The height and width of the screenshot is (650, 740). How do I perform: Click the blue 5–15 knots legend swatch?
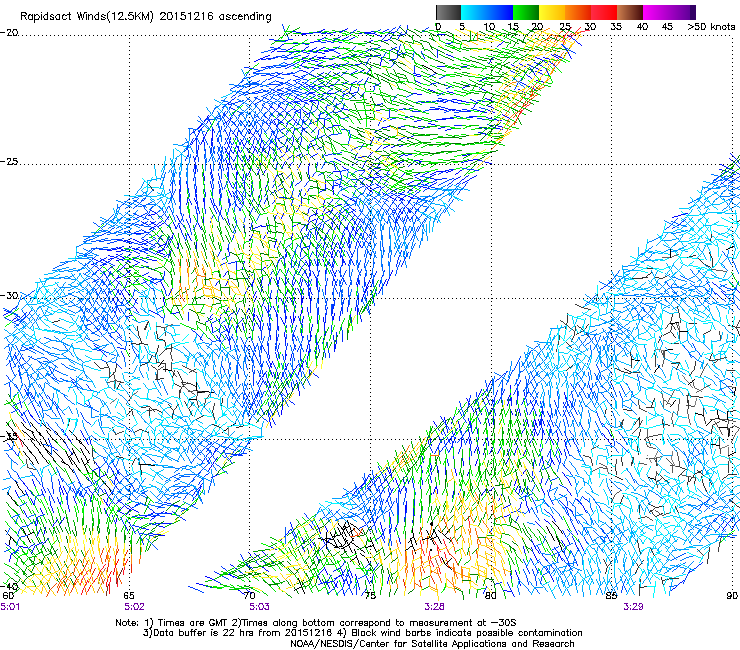tap(487, 12)
